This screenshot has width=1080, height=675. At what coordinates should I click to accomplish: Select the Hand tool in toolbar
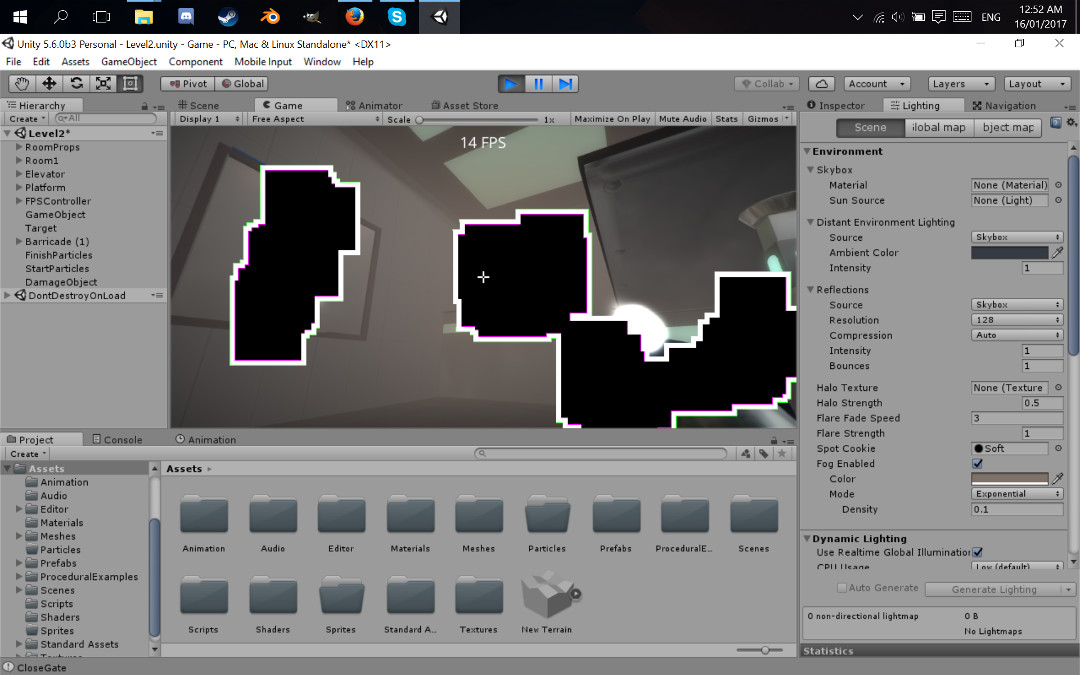(22, 84)
